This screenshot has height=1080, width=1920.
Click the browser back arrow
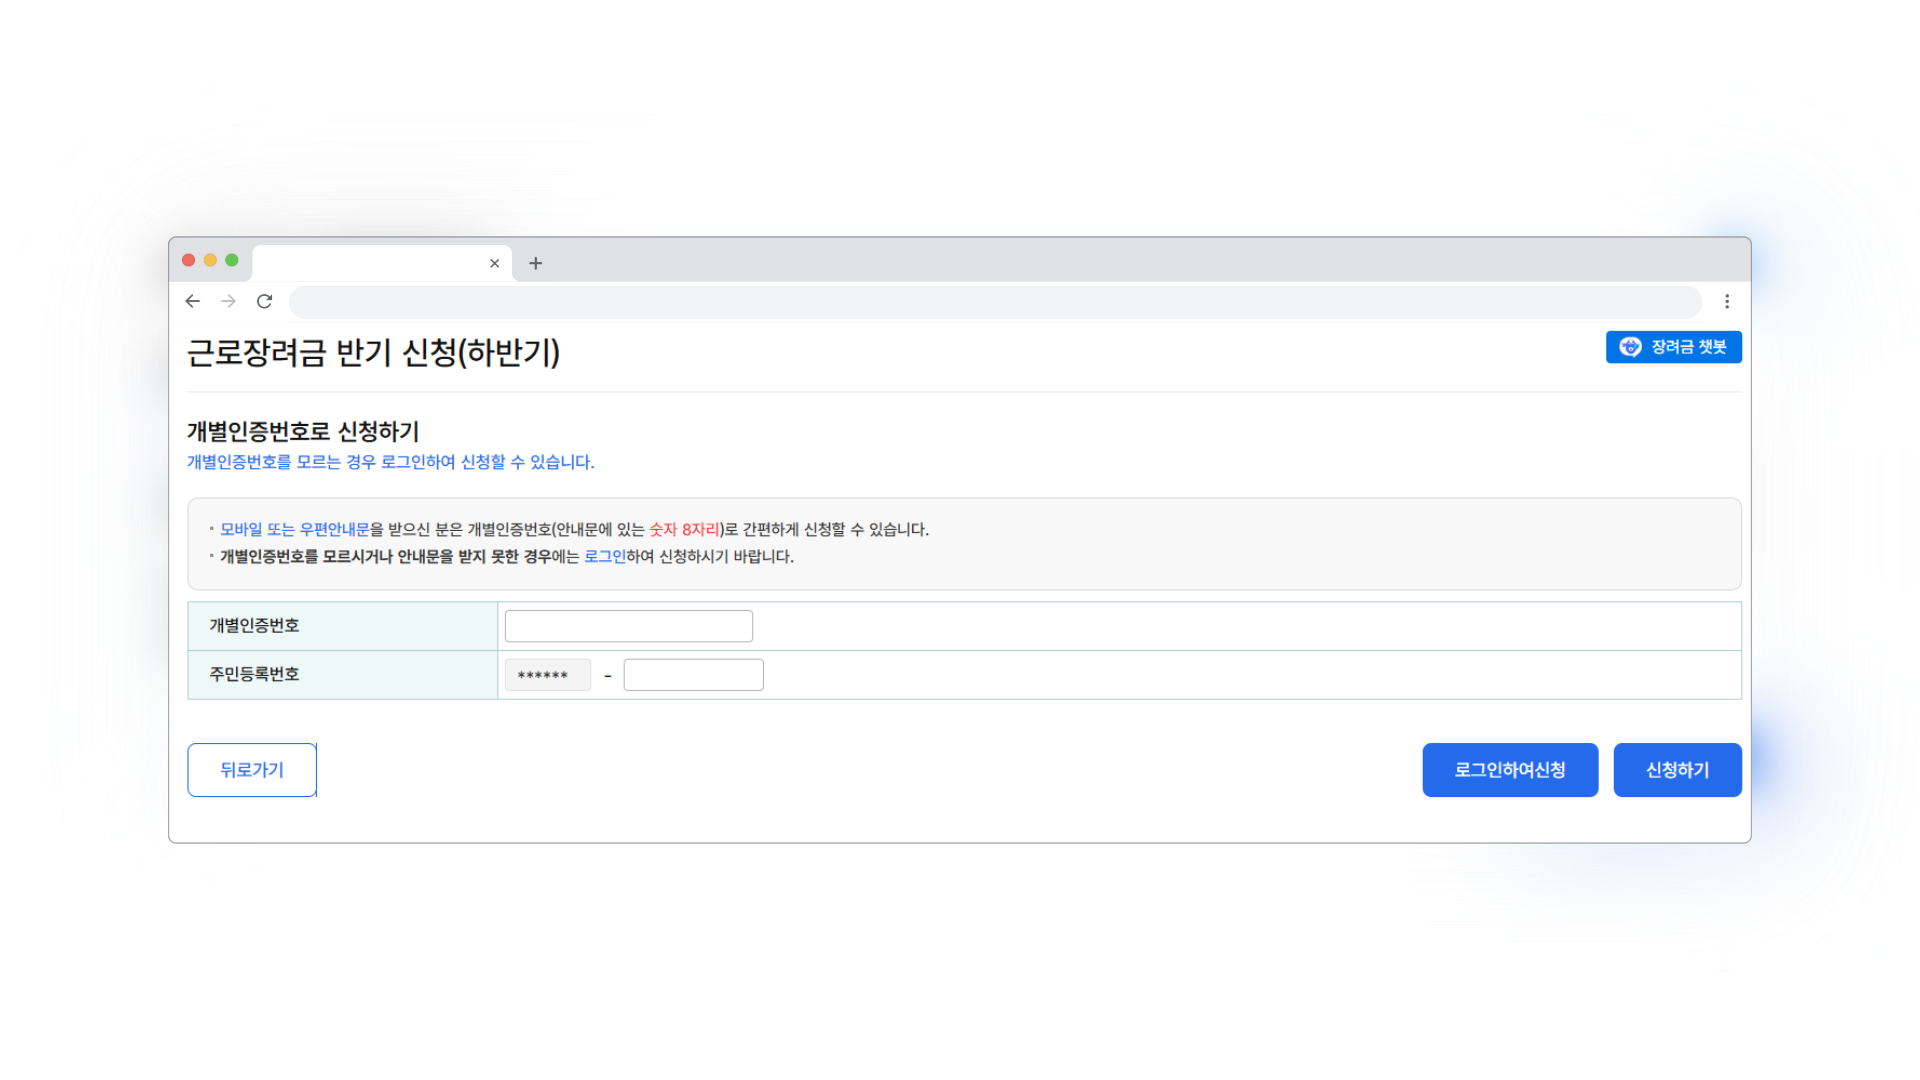pos(193,301)
